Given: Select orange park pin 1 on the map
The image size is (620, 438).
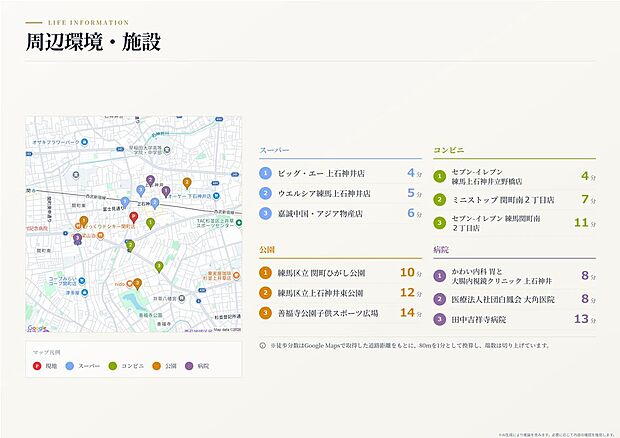Looking at the screenshot, I should pyautogui.click(x=83, y=221).
